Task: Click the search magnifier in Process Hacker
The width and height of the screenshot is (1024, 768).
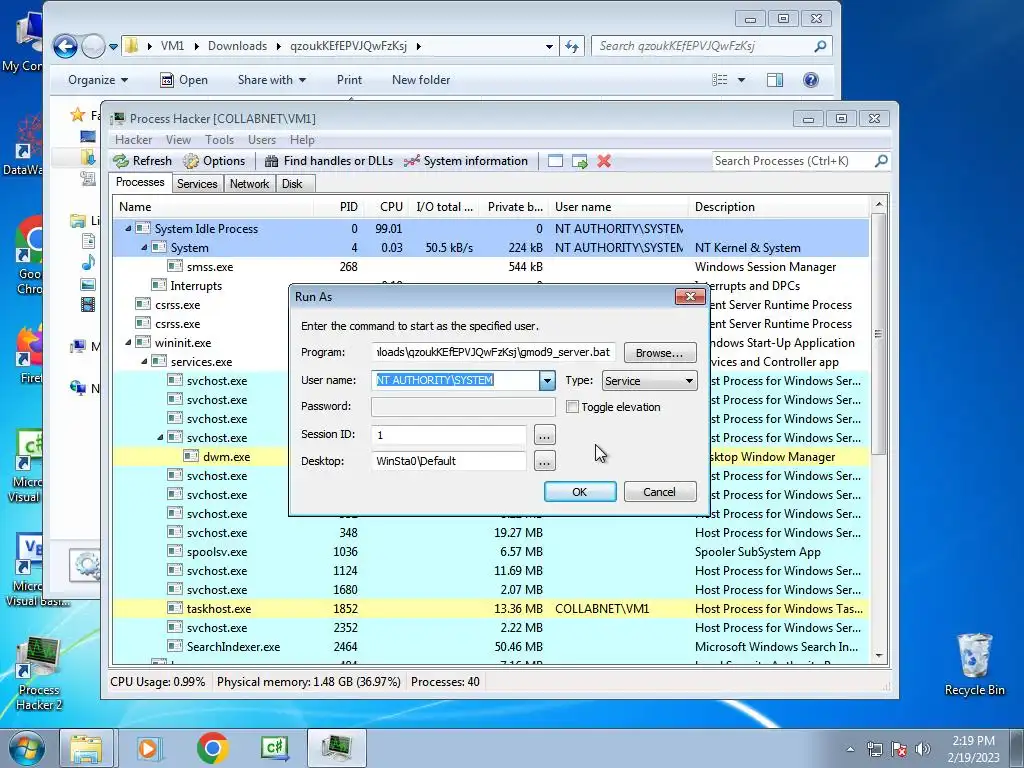Action: pos(881,161)
